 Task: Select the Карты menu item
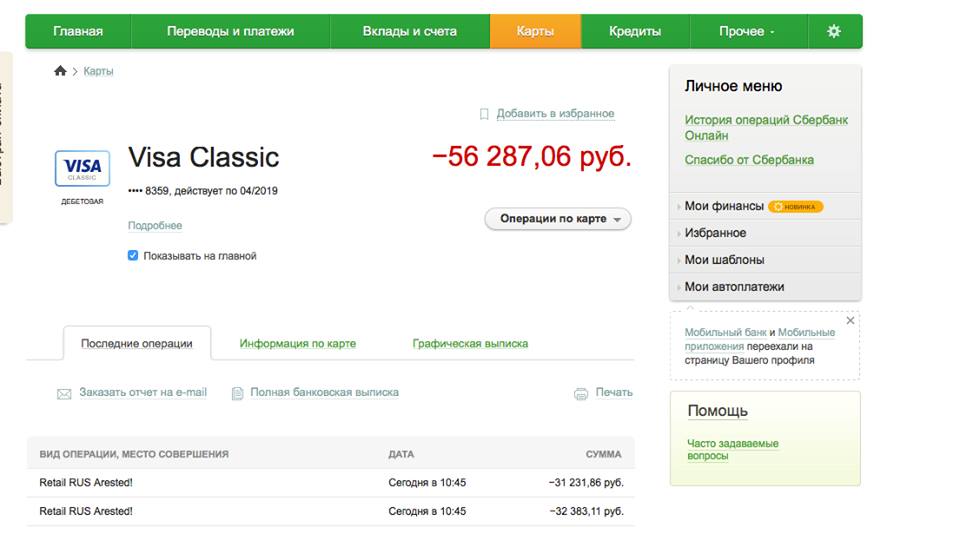tap(535, 31)
